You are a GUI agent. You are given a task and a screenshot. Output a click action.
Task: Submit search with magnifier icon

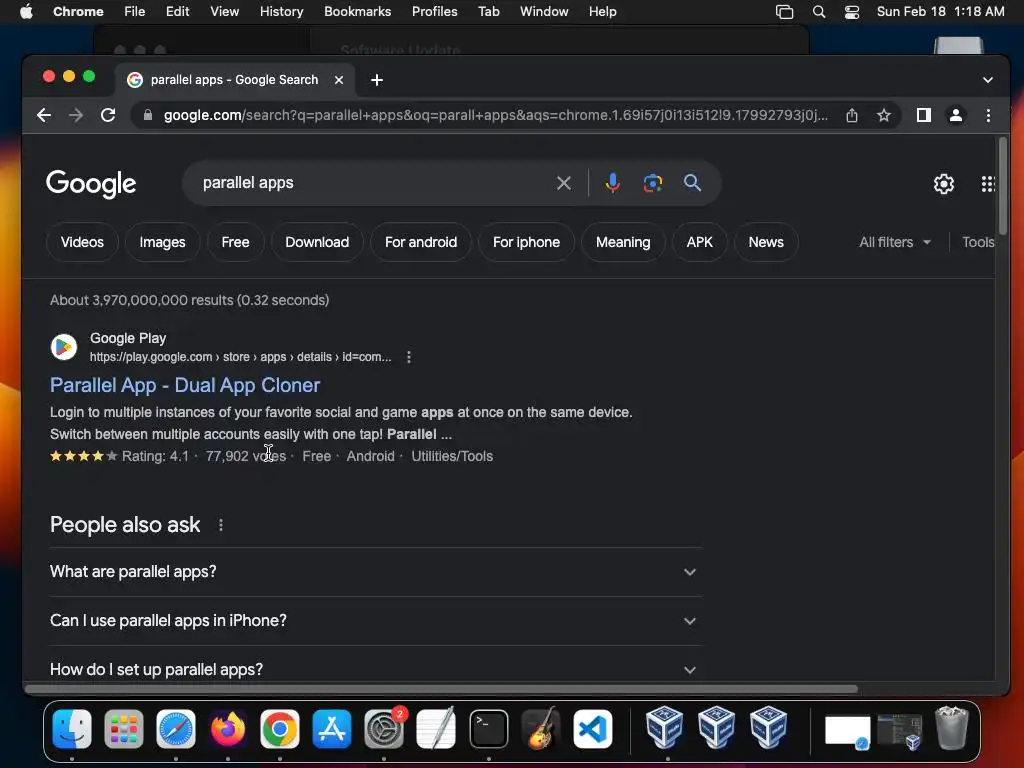coord(692,183)
